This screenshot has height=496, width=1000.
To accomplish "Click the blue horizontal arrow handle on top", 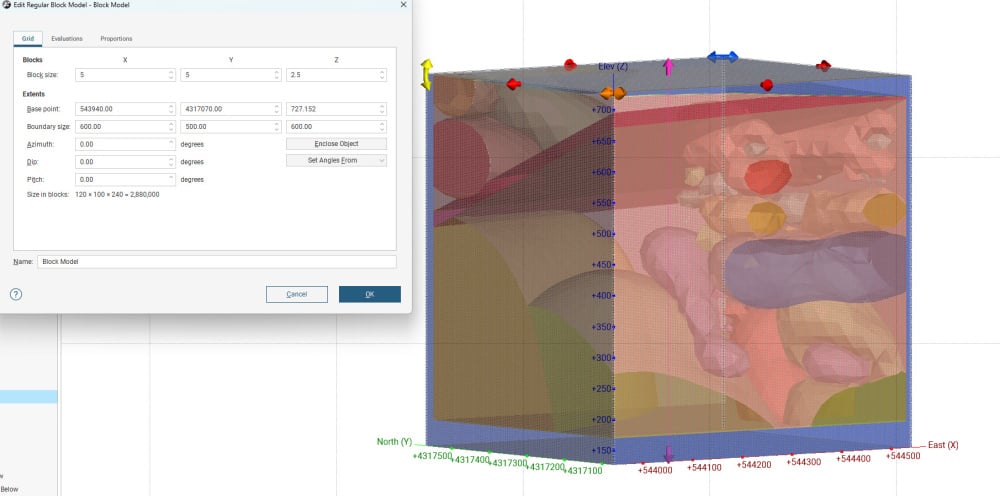I will [x=723, y=57].
